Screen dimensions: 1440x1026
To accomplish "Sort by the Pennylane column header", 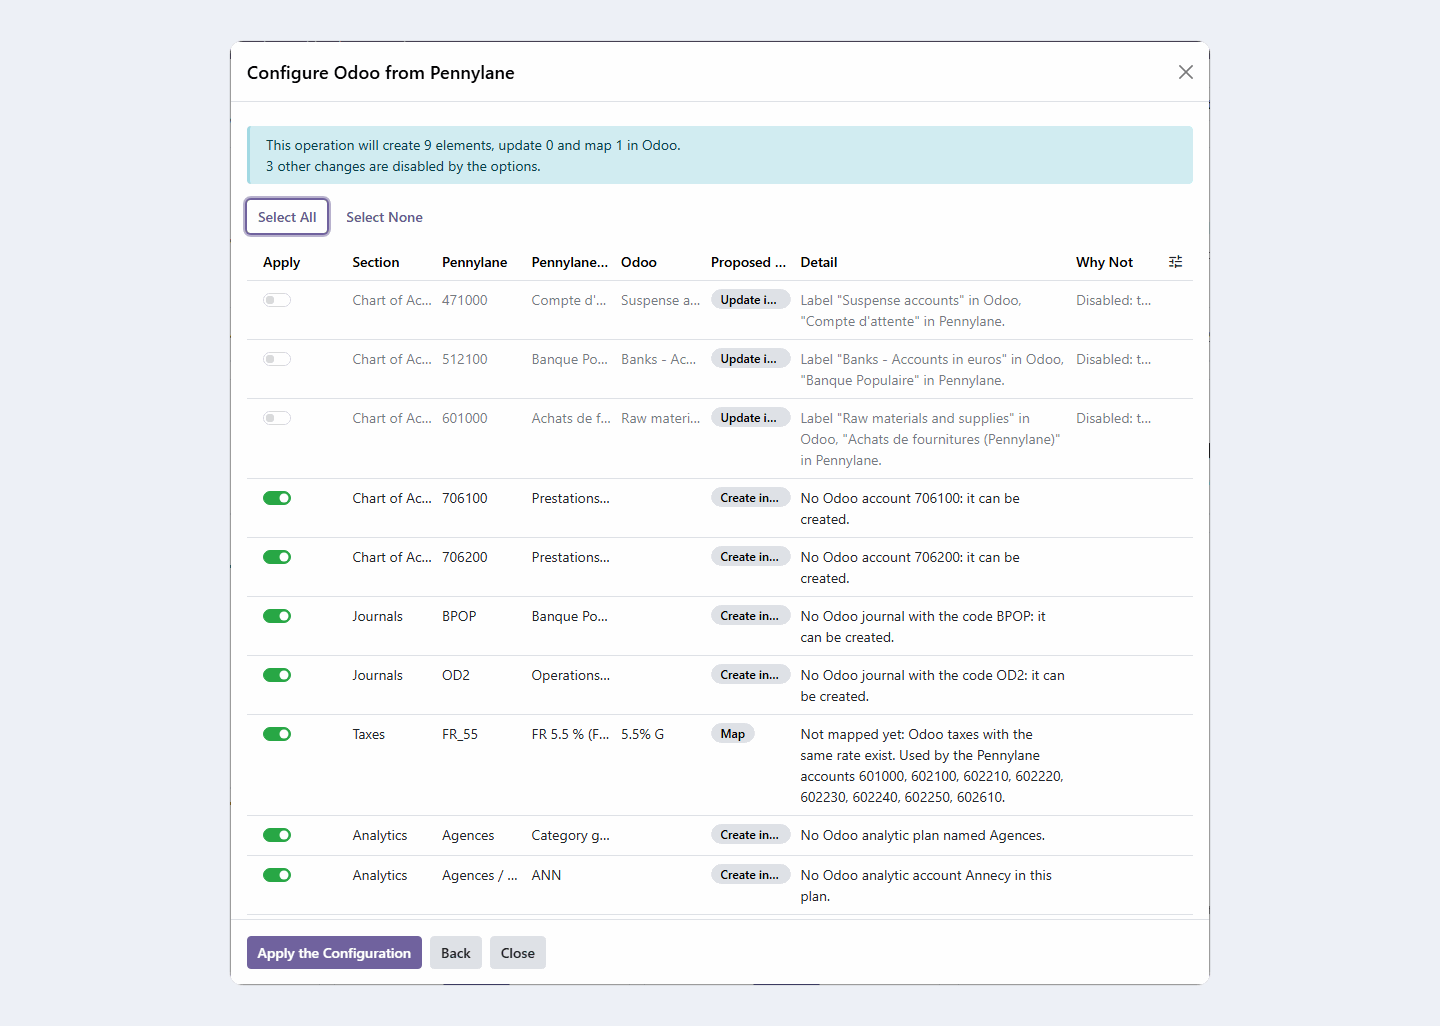I will [474, 262].
